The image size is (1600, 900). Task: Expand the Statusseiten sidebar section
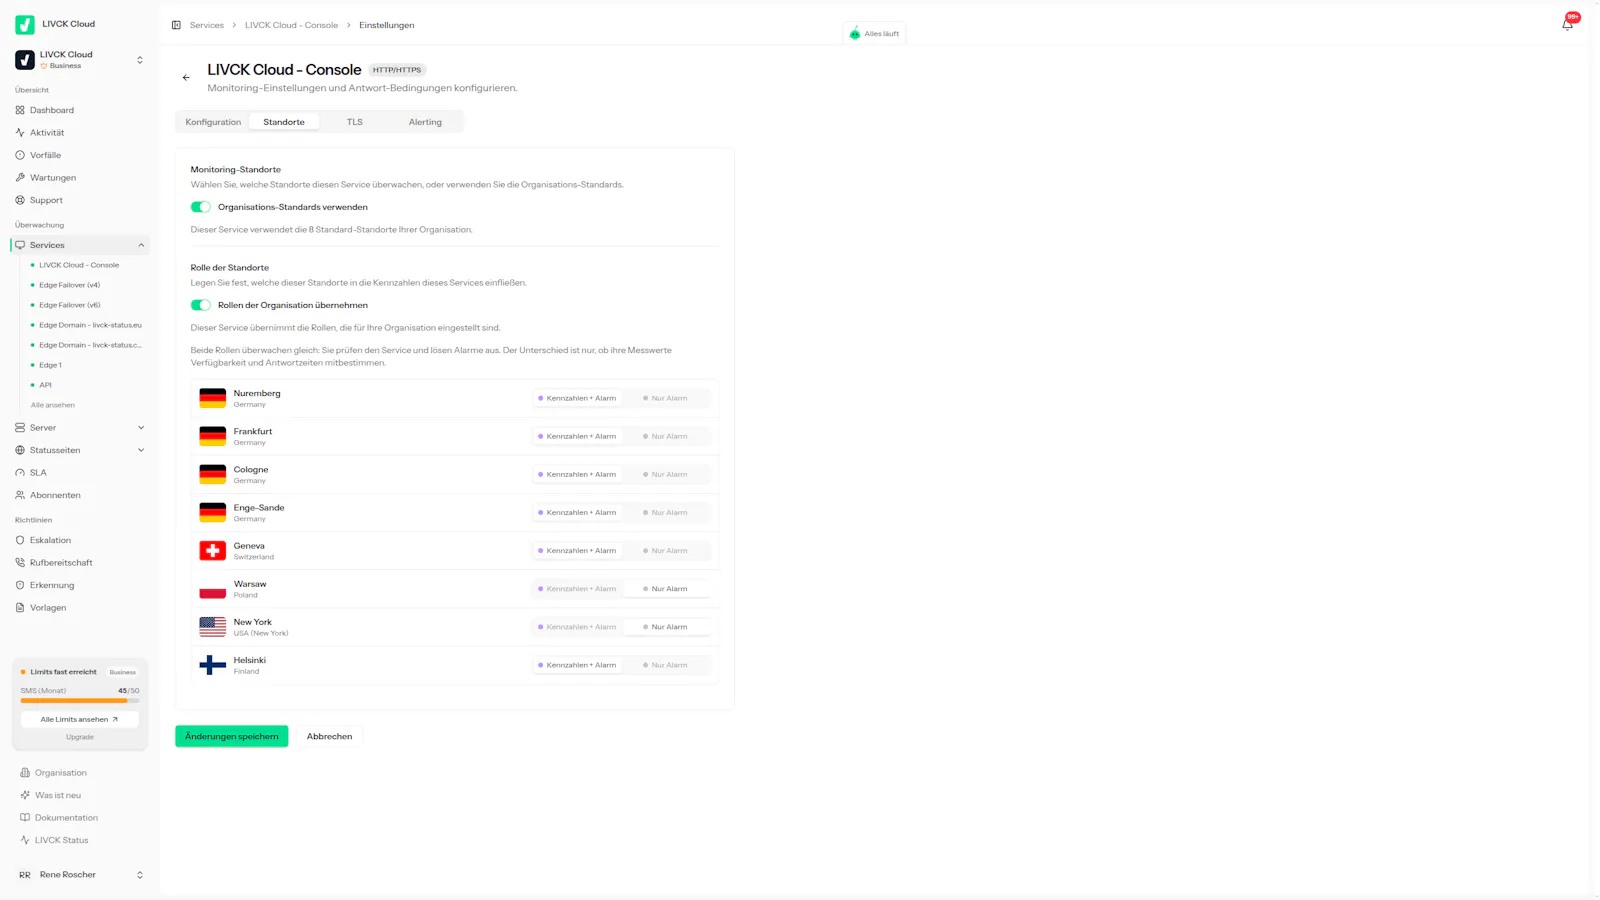point(141,450)
